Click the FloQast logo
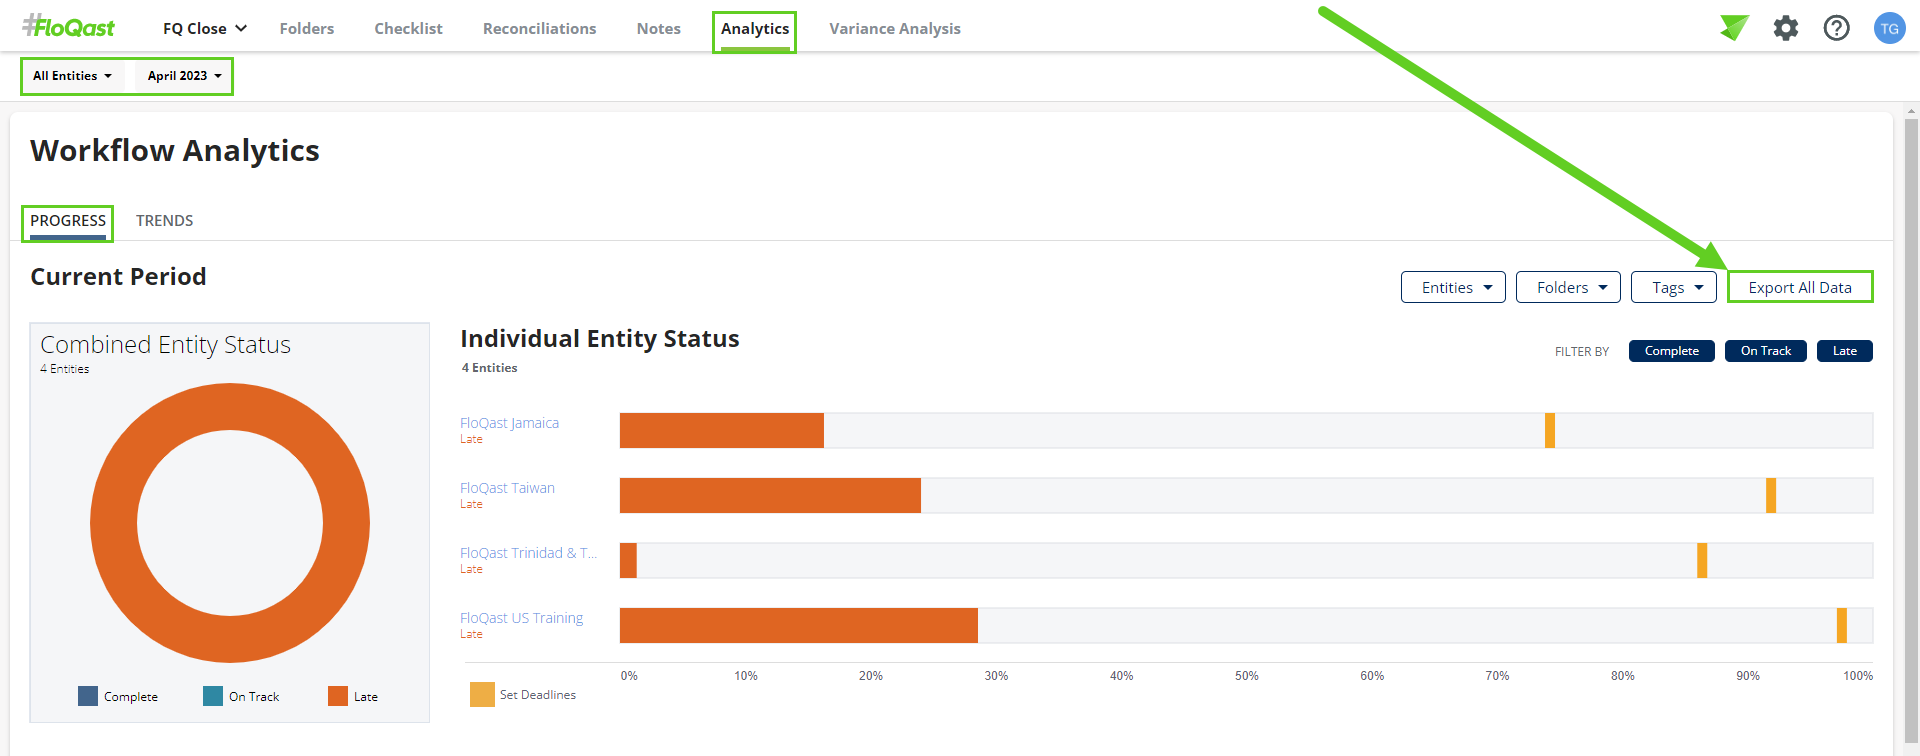 tap(69, 27)
